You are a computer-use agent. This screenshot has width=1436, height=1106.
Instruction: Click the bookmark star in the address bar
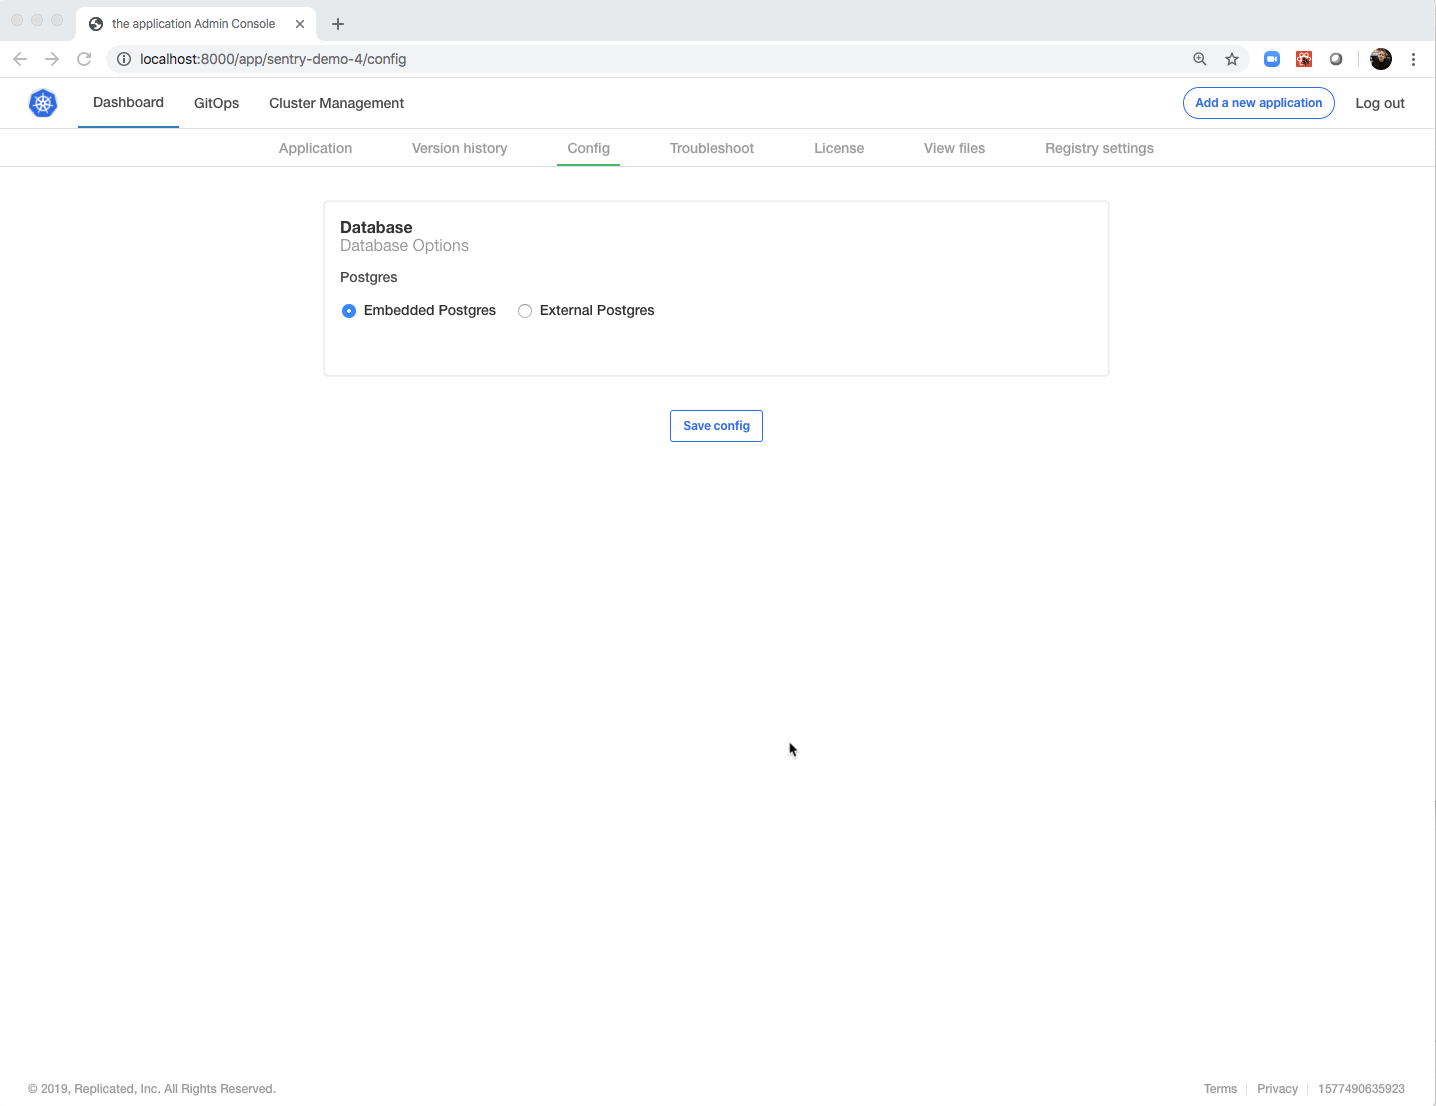point(1232,59)
